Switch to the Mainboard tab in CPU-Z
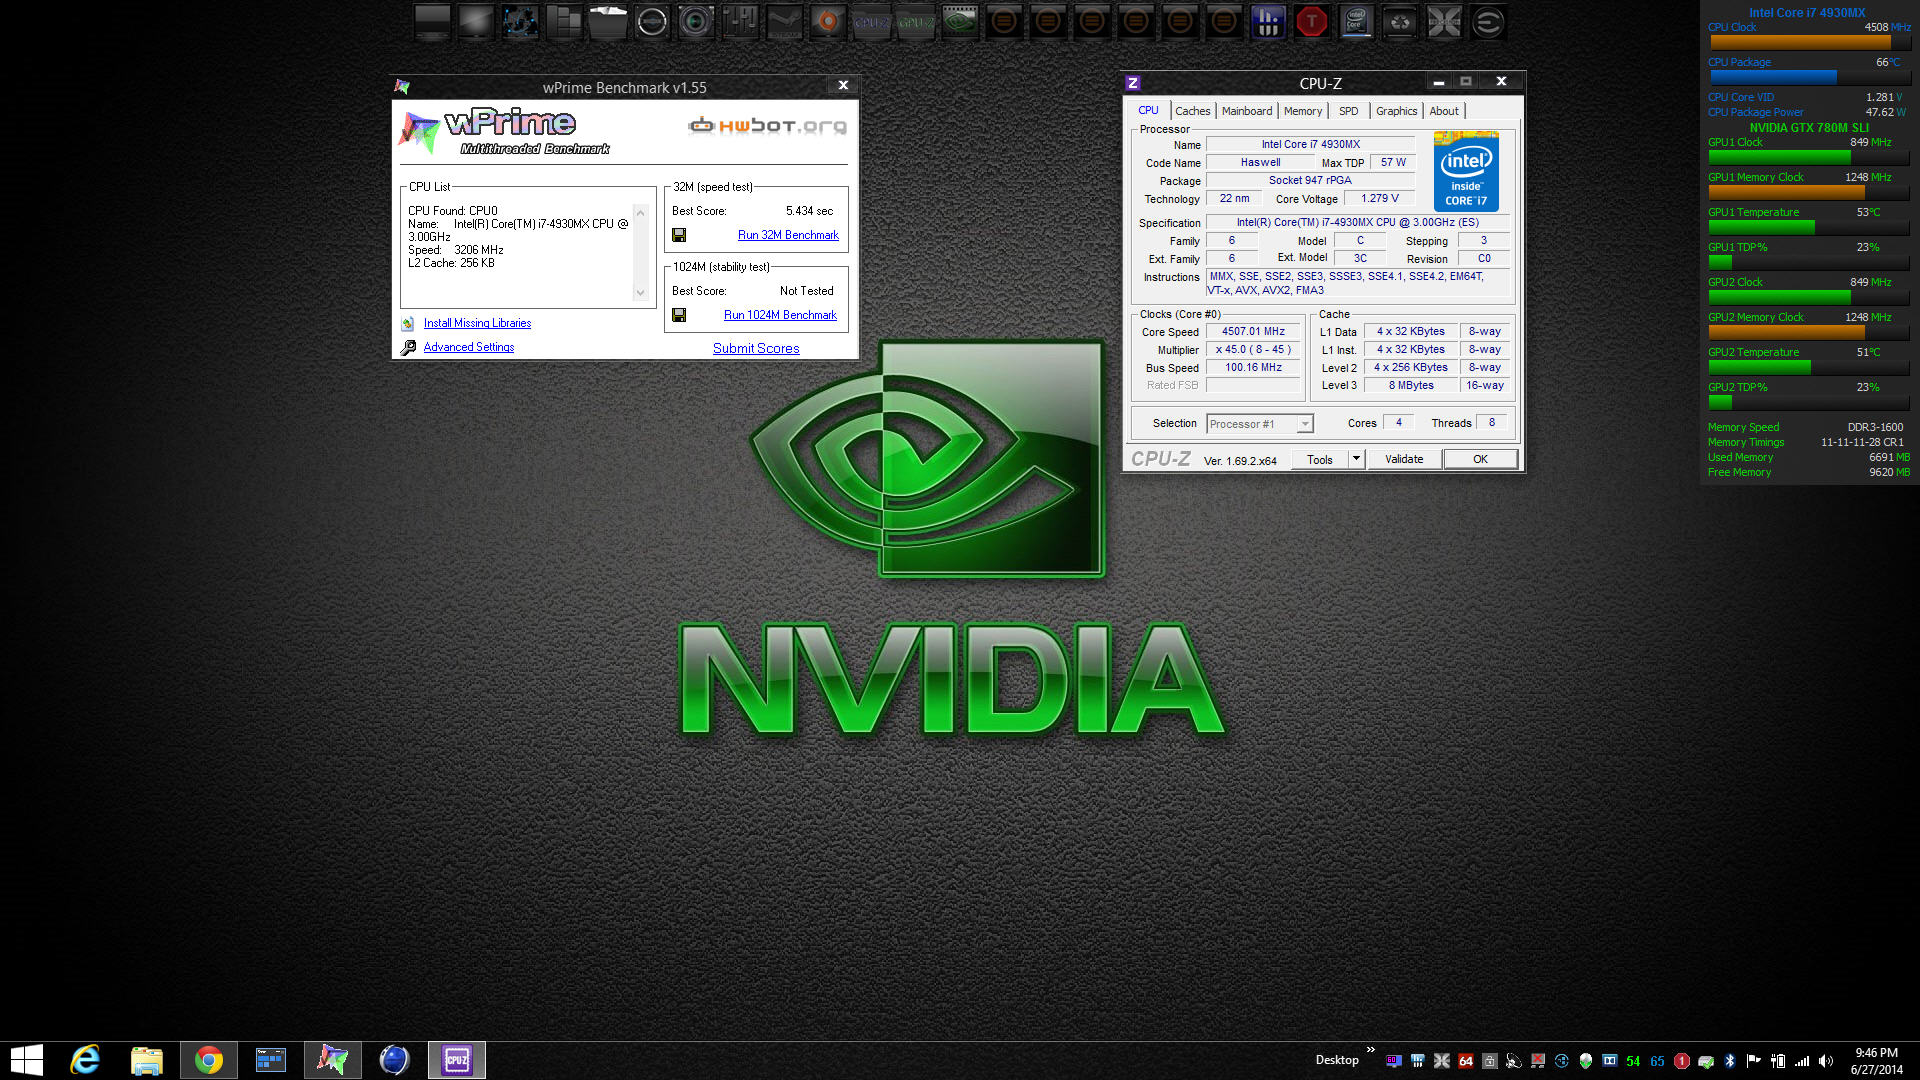The height and width of the screenshot is (1080, 1920). click(x=1247, y=111)
